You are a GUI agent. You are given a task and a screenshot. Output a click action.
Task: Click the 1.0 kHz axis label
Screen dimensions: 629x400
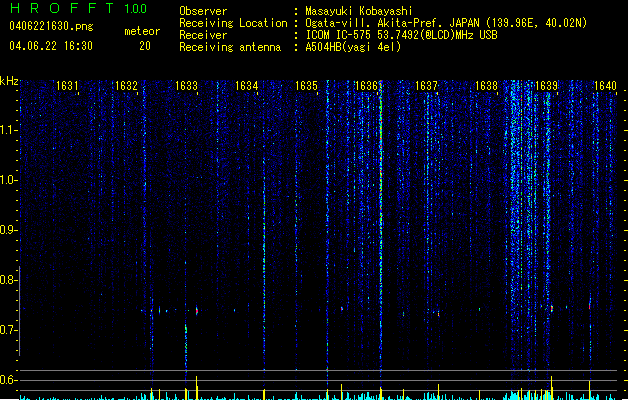point(7,180)
